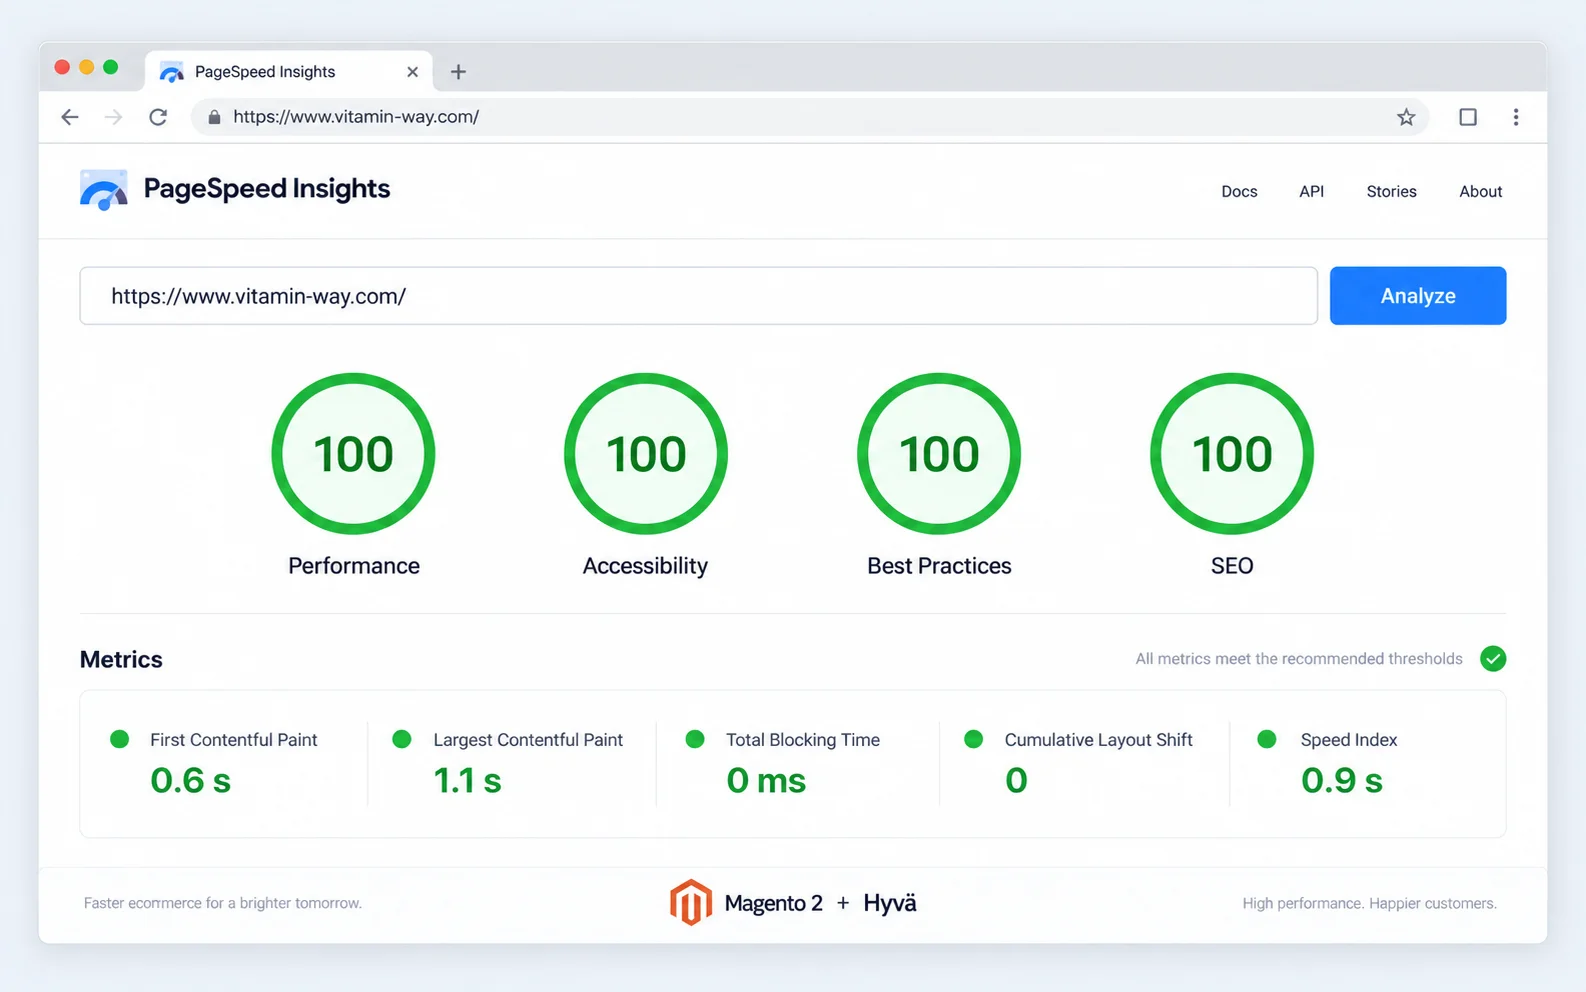Screen dimensions: 1586x992
Task: Click 'Magento 2' text in footer
Action: (x=773, y=903)
